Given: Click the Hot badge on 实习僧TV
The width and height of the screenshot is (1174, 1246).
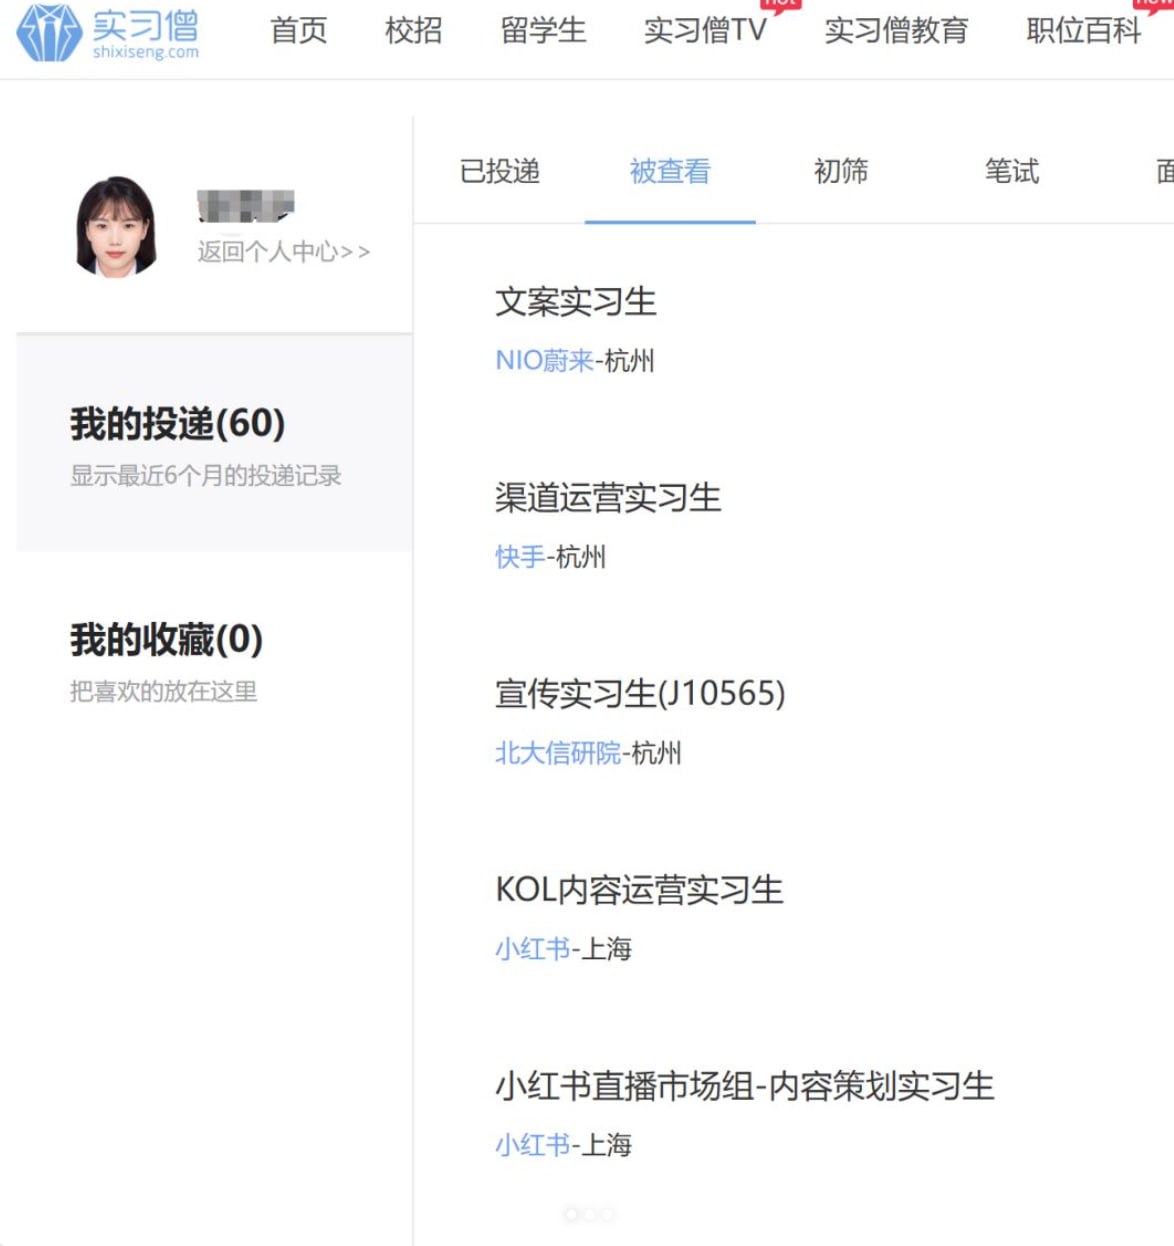Looking at the screenshot, I should click(x=779, y=4).
